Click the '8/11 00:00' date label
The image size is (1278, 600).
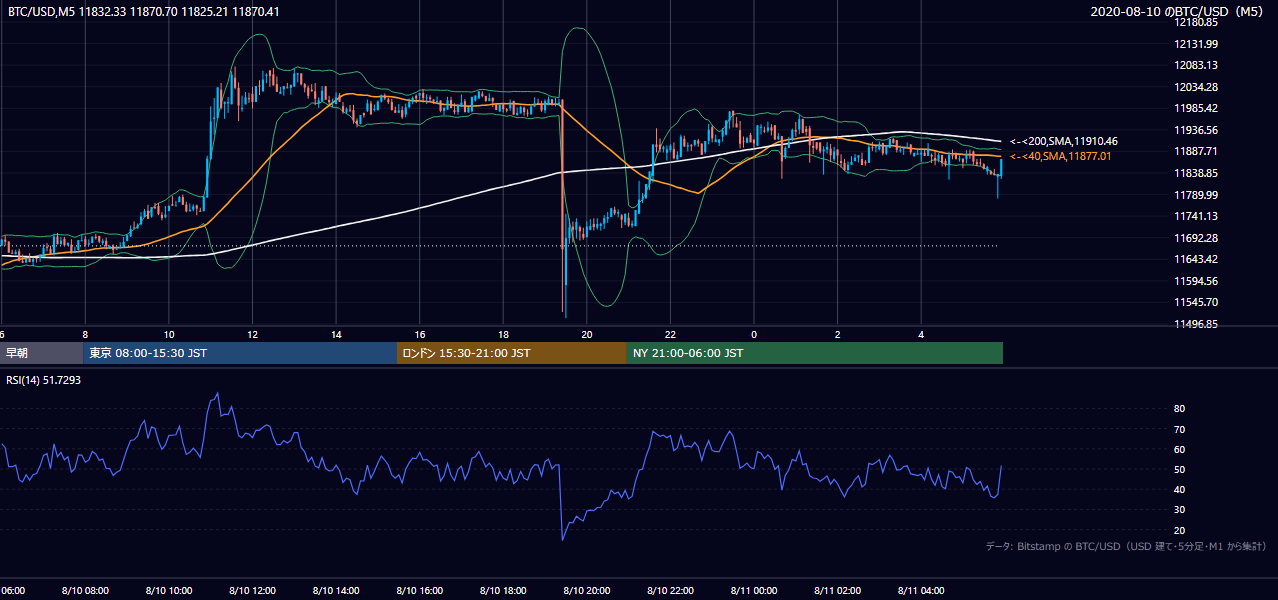754,590
